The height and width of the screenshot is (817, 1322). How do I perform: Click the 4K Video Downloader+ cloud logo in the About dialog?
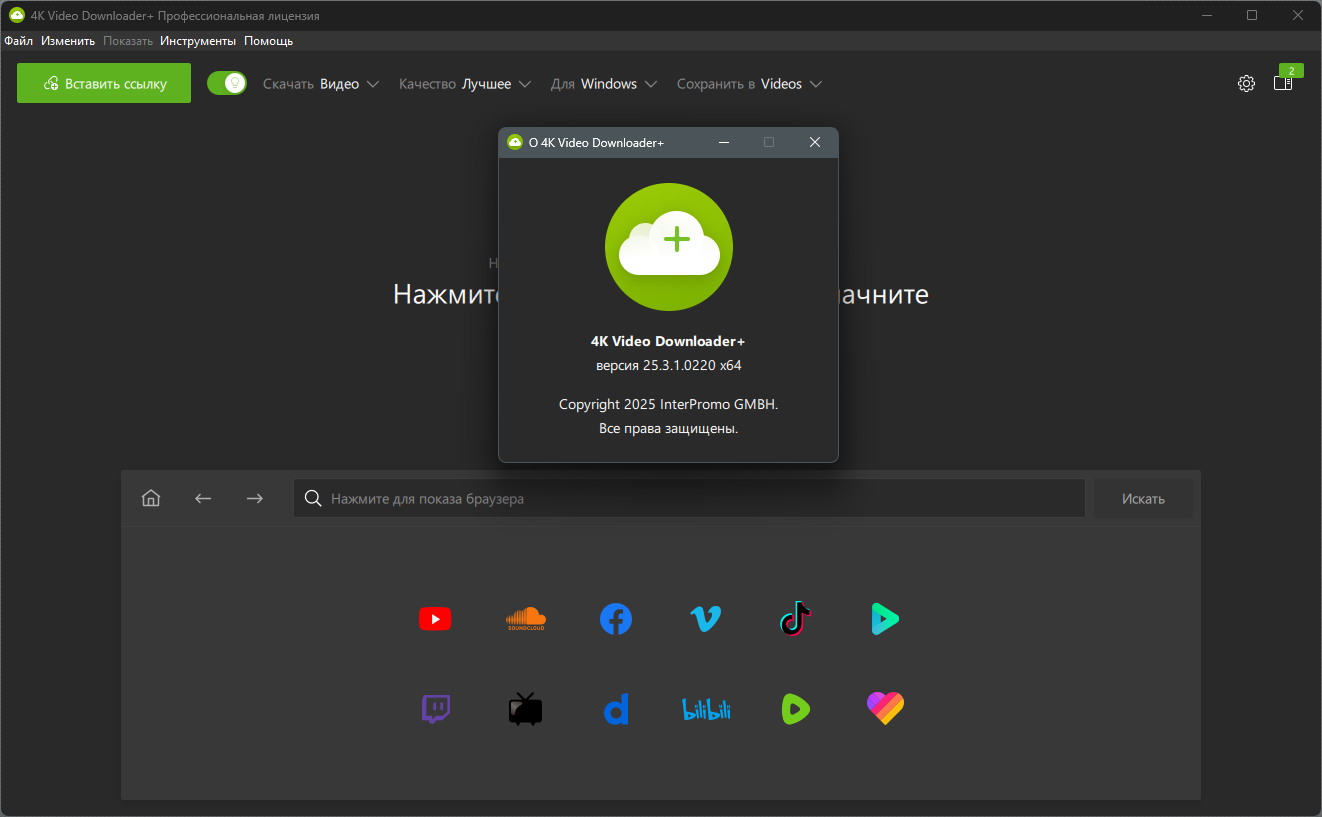669,247
